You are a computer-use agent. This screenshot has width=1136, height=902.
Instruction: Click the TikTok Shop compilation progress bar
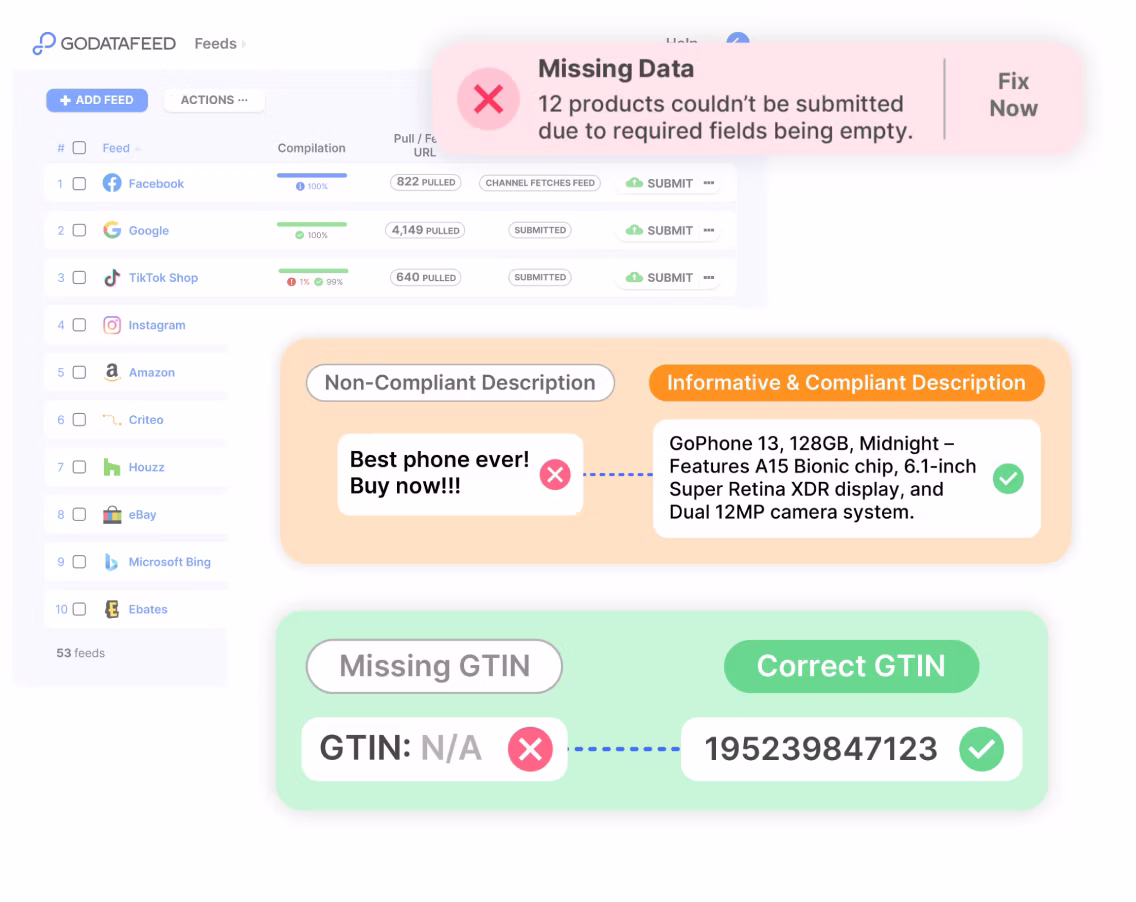313,271
